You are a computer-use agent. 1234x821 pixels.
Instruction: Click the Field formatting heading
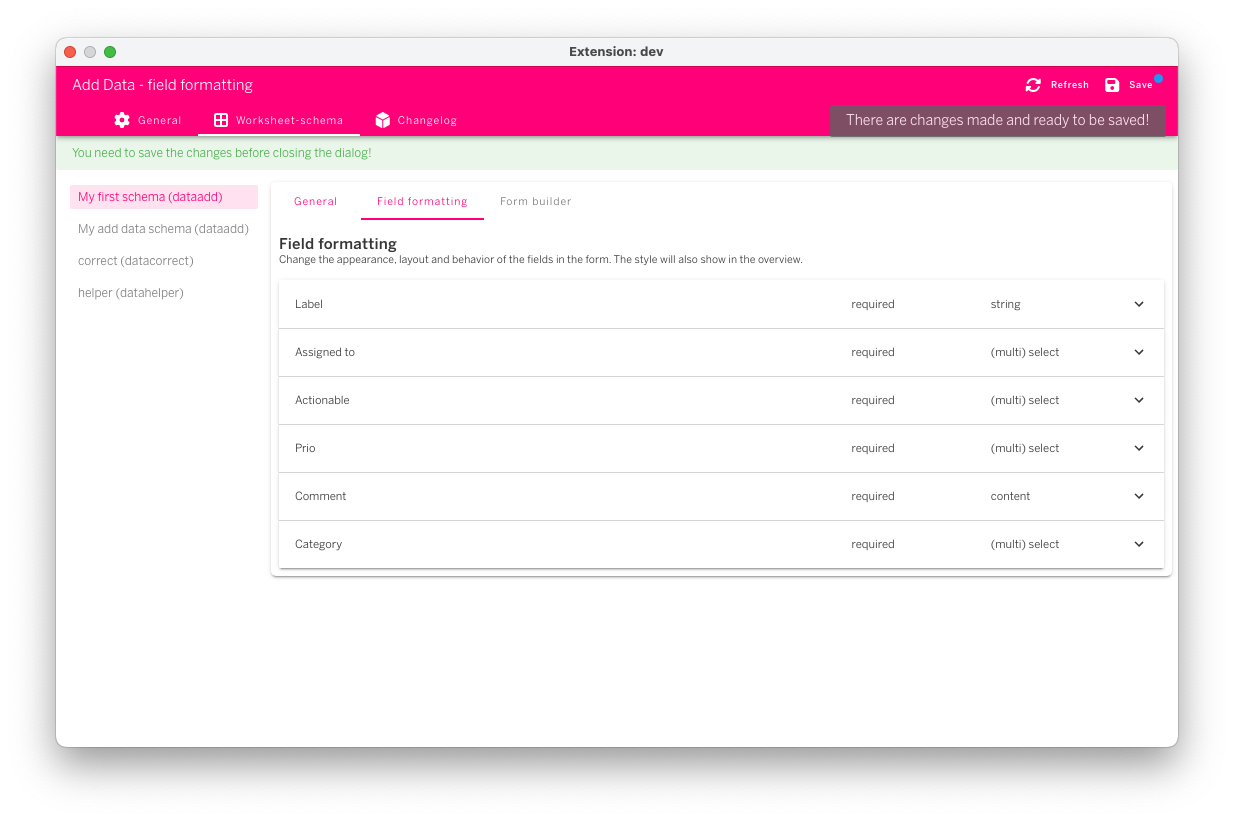(338, 243)
